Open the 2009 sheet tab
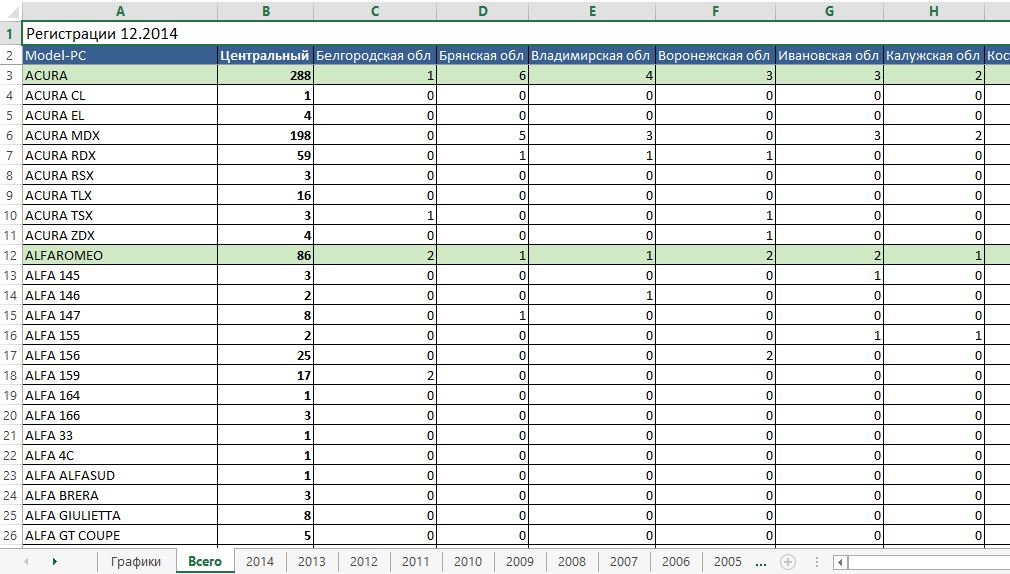 coord(520,561)
